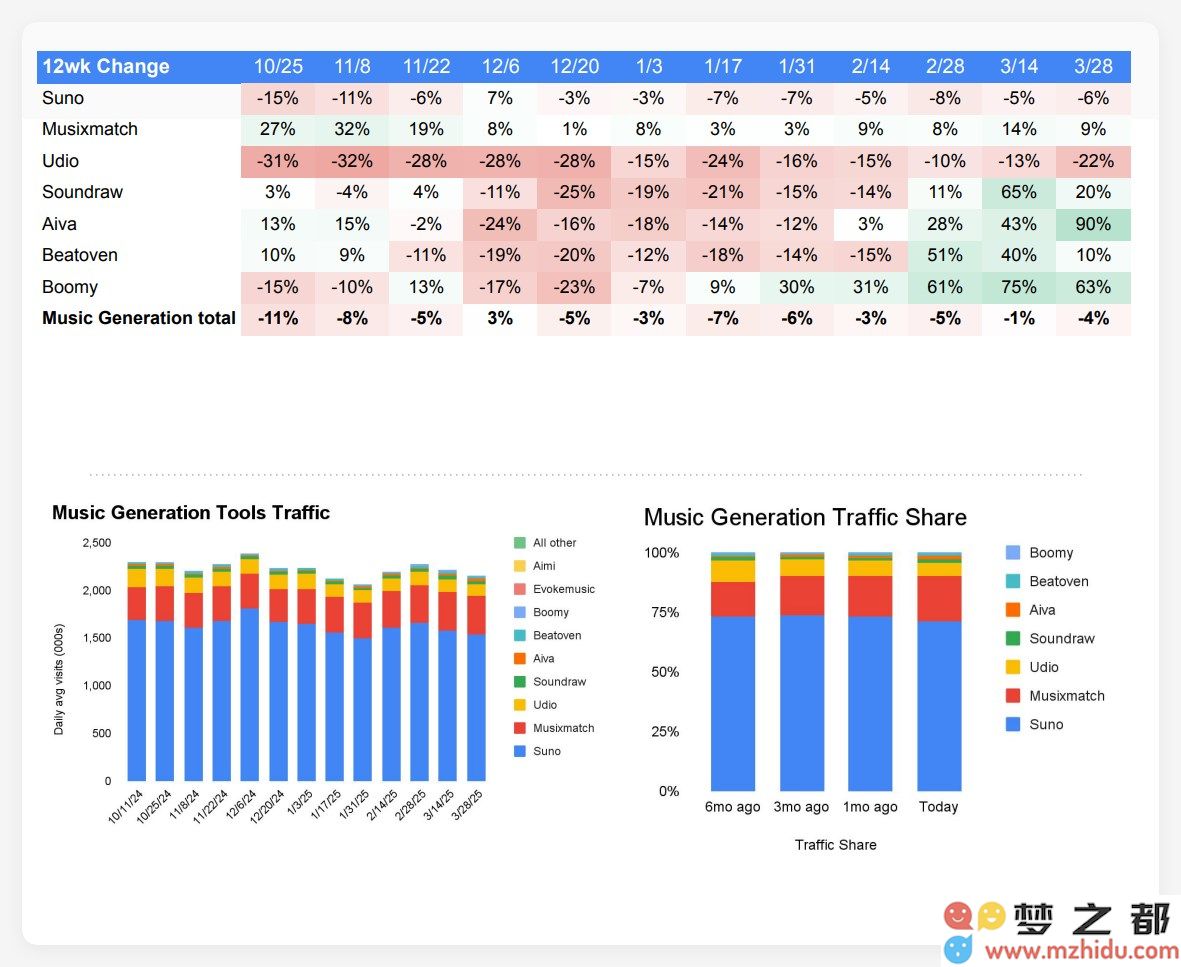Click the 'Traffic Share' x-axis title
This screenshot has width=1181, height=967.
pos(835,845)
